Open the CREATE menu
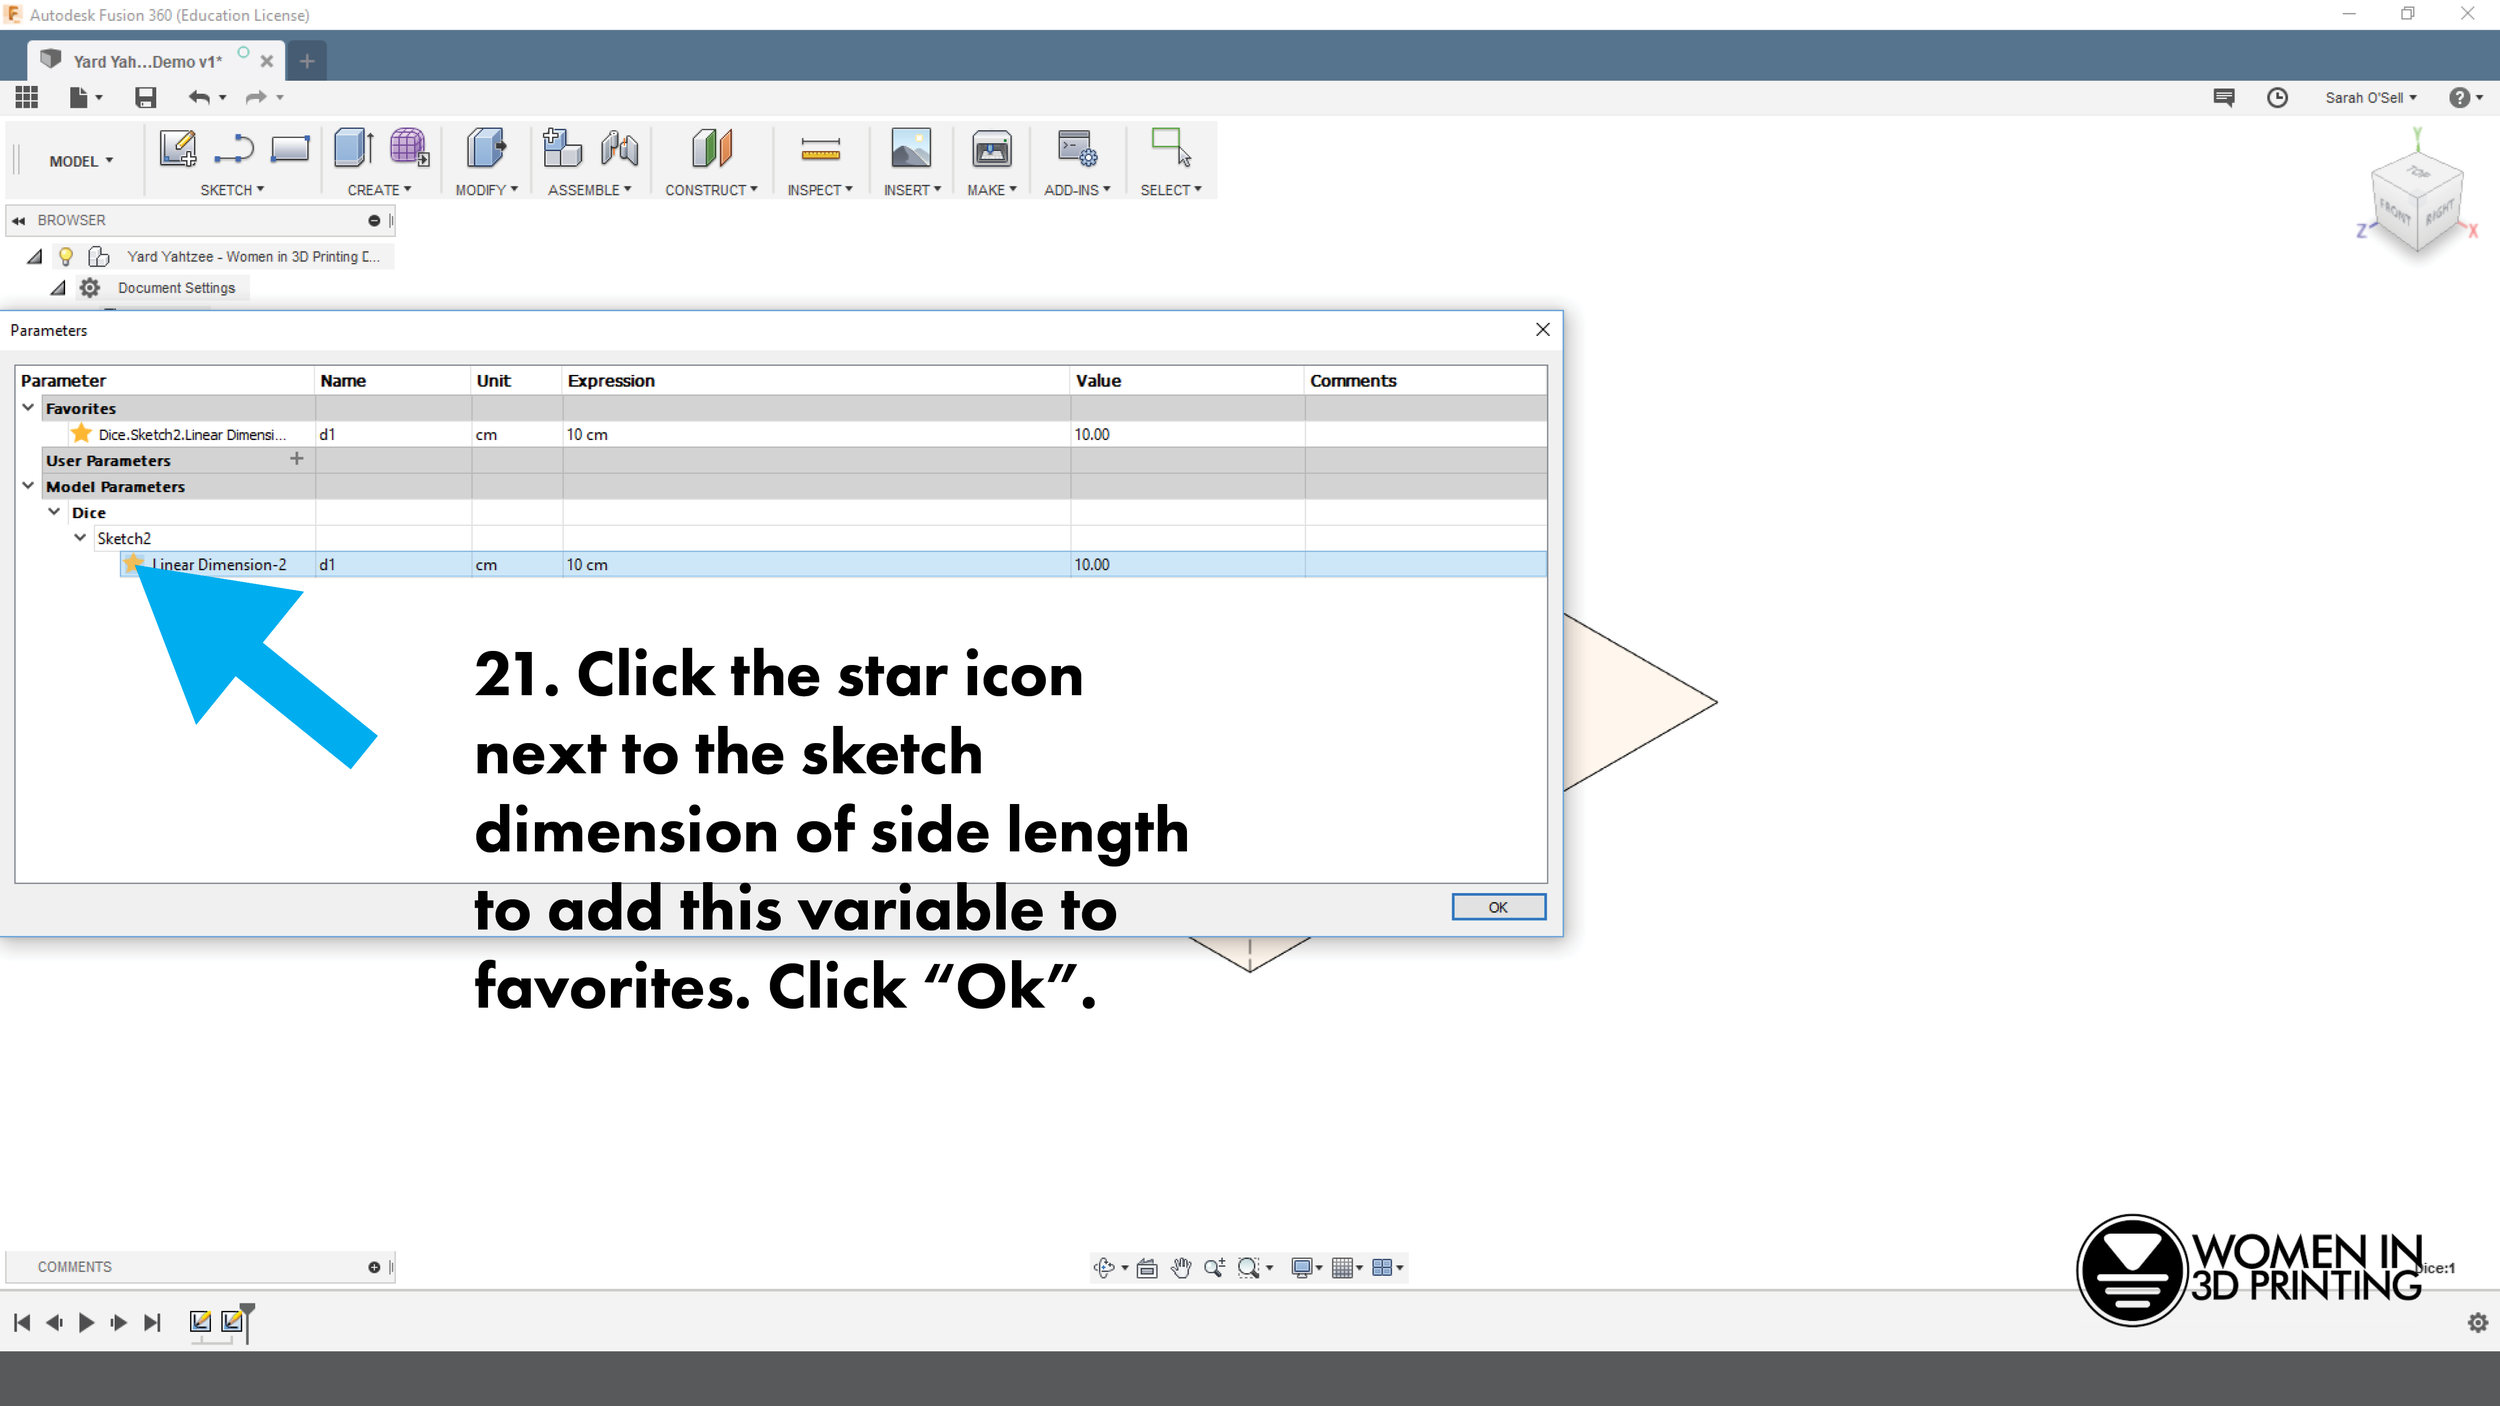 (379, 190)
